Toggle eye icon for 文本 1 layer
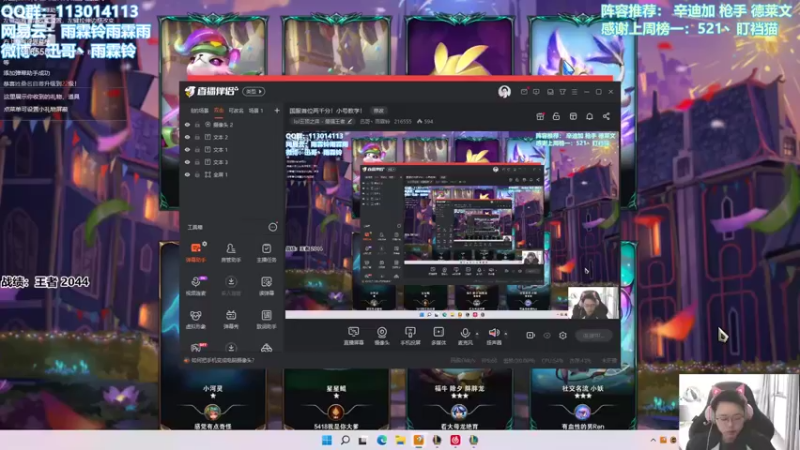Screen dimensions: 800x450 187,149
